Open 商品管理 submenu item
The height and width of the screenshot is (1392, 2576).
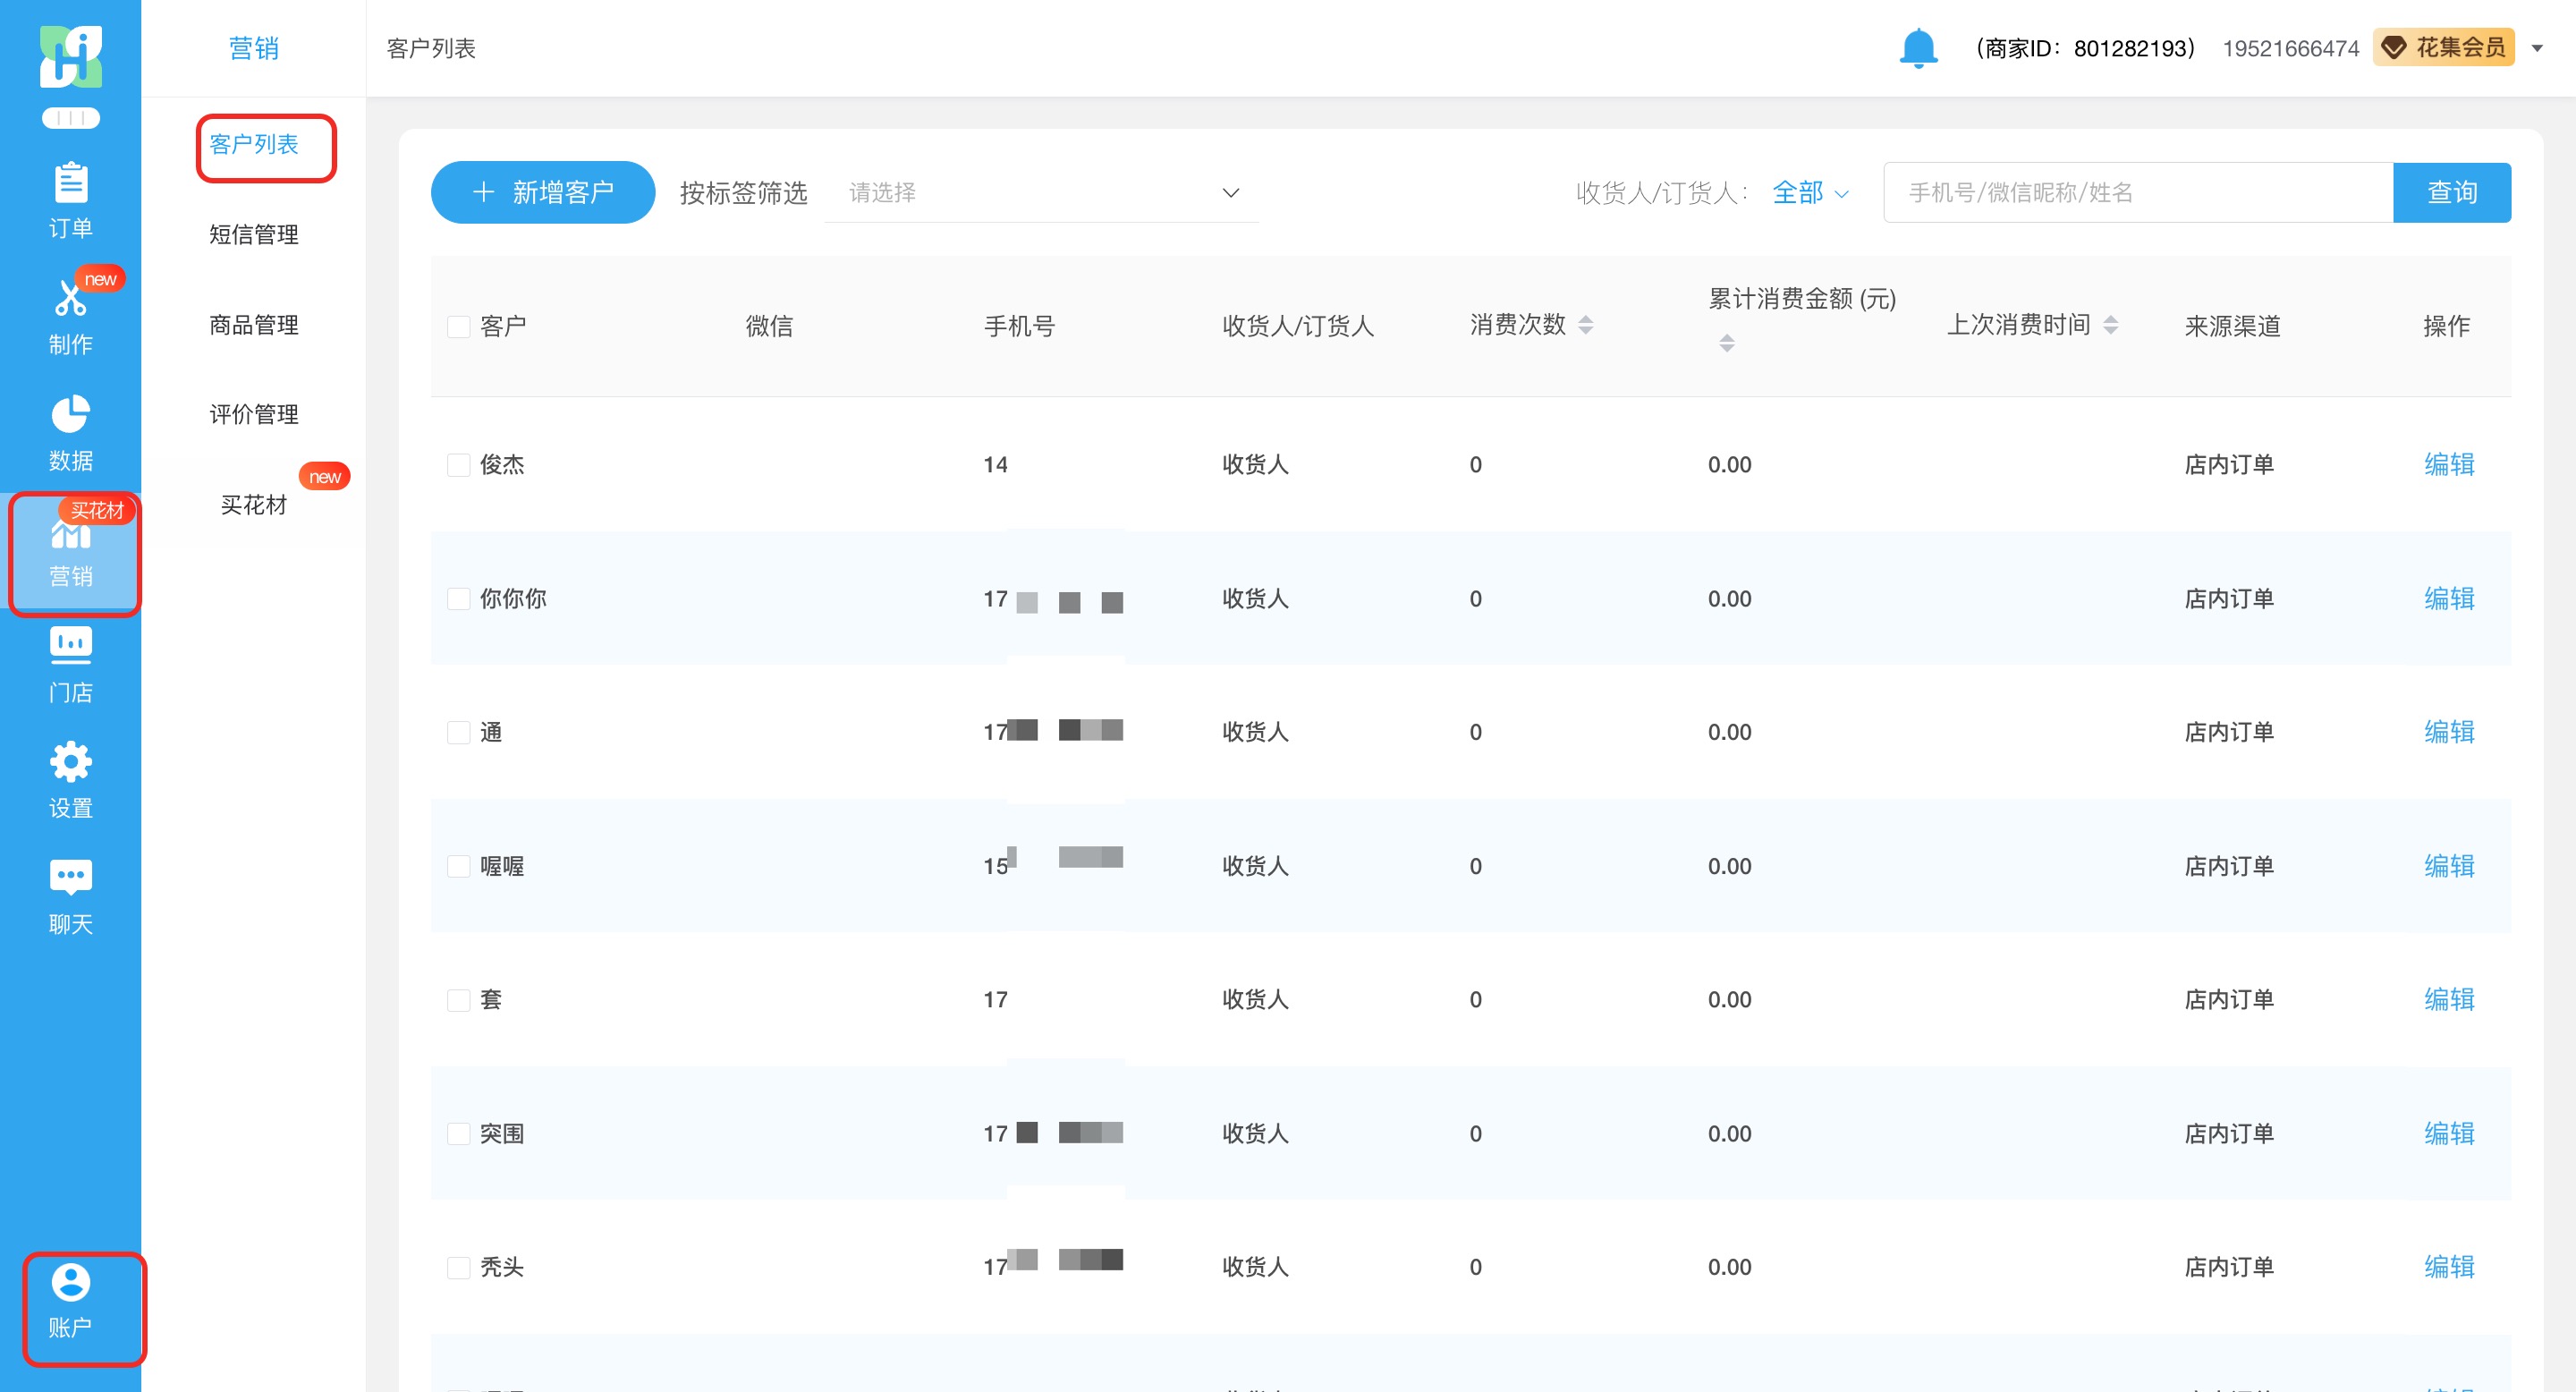pyautogui.click(x=254, y=325)
